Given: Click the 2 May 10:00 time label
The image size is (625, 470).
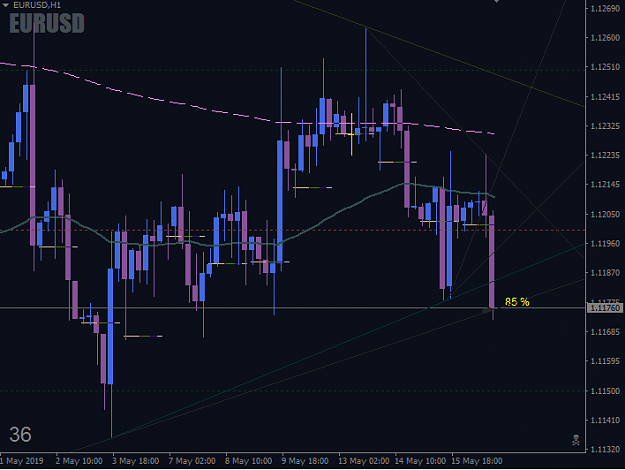Looking at the screenshot, I should [79, 461].
